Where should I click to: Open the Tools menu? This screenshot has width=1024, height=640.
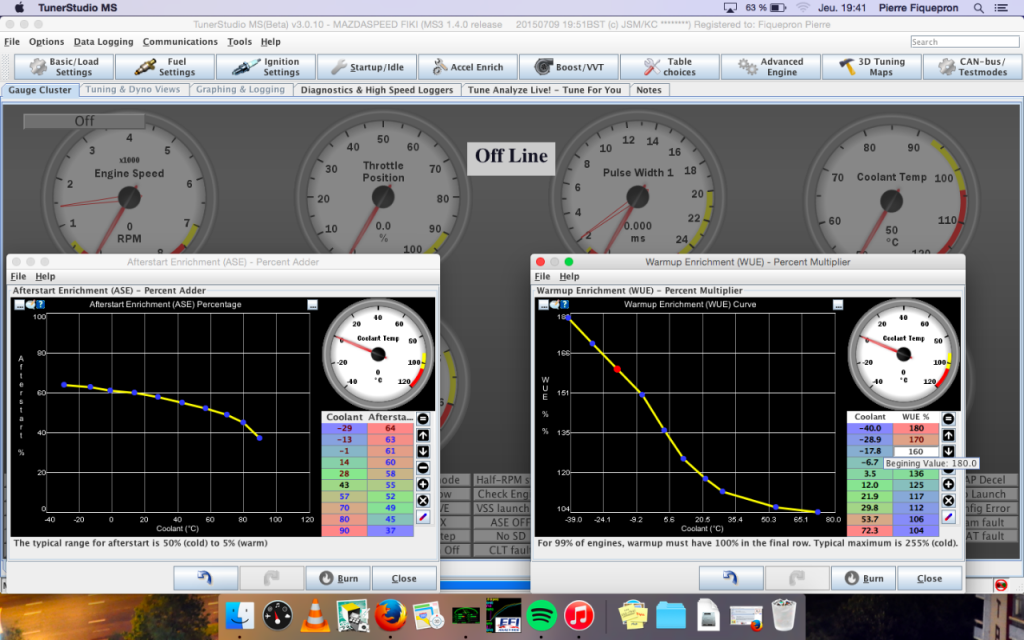239,42
